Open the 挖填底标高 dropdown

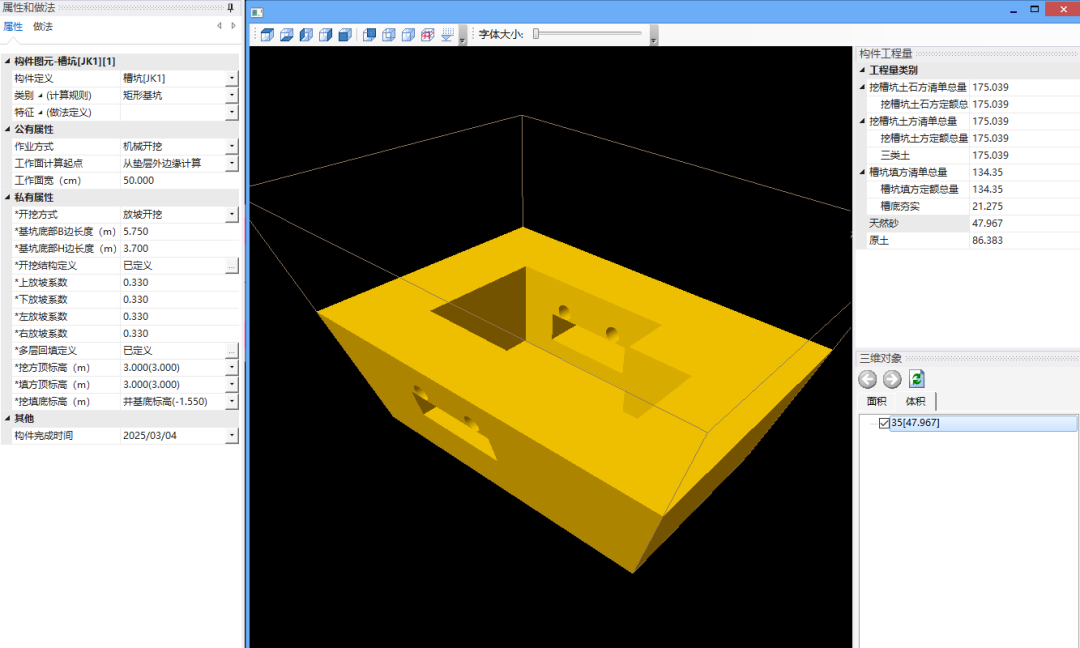click(x=231, y=401)
